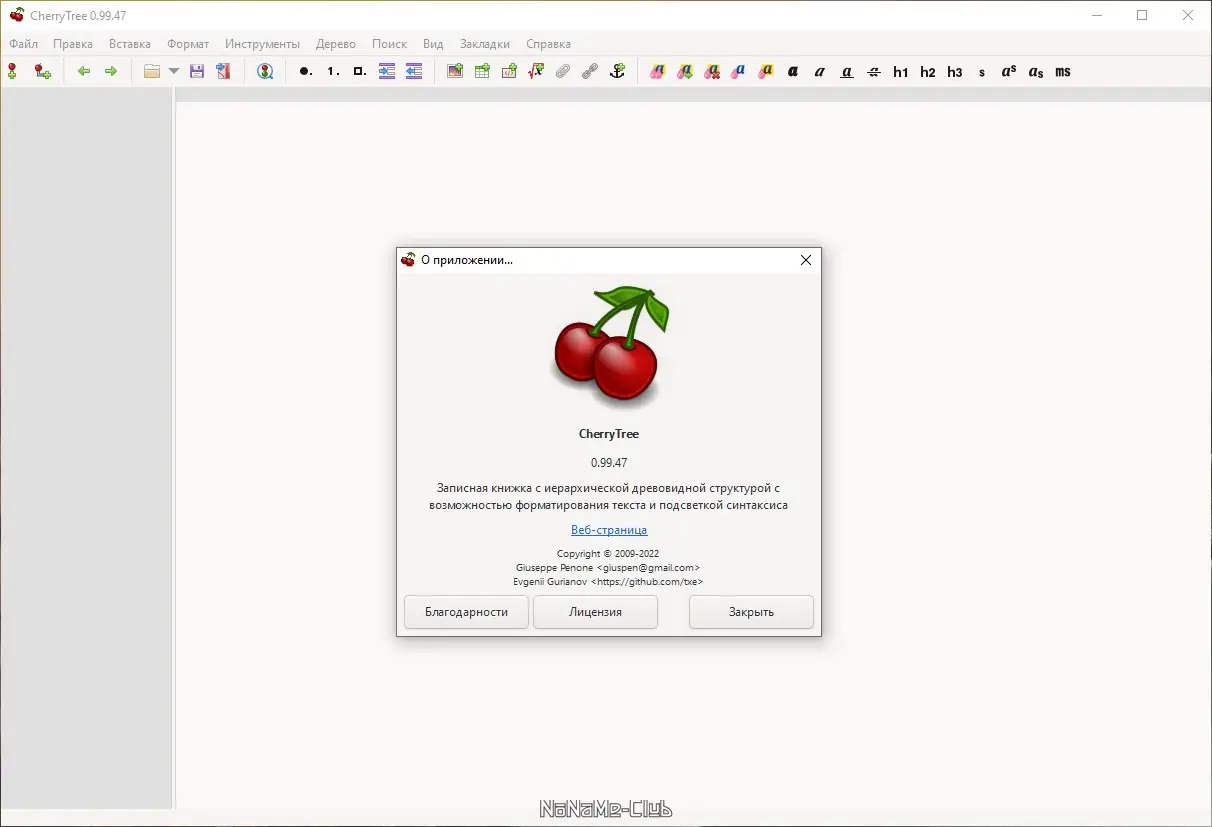
Task: Insert an image with the toolbar icon
Action: click(x=455, y=72)
